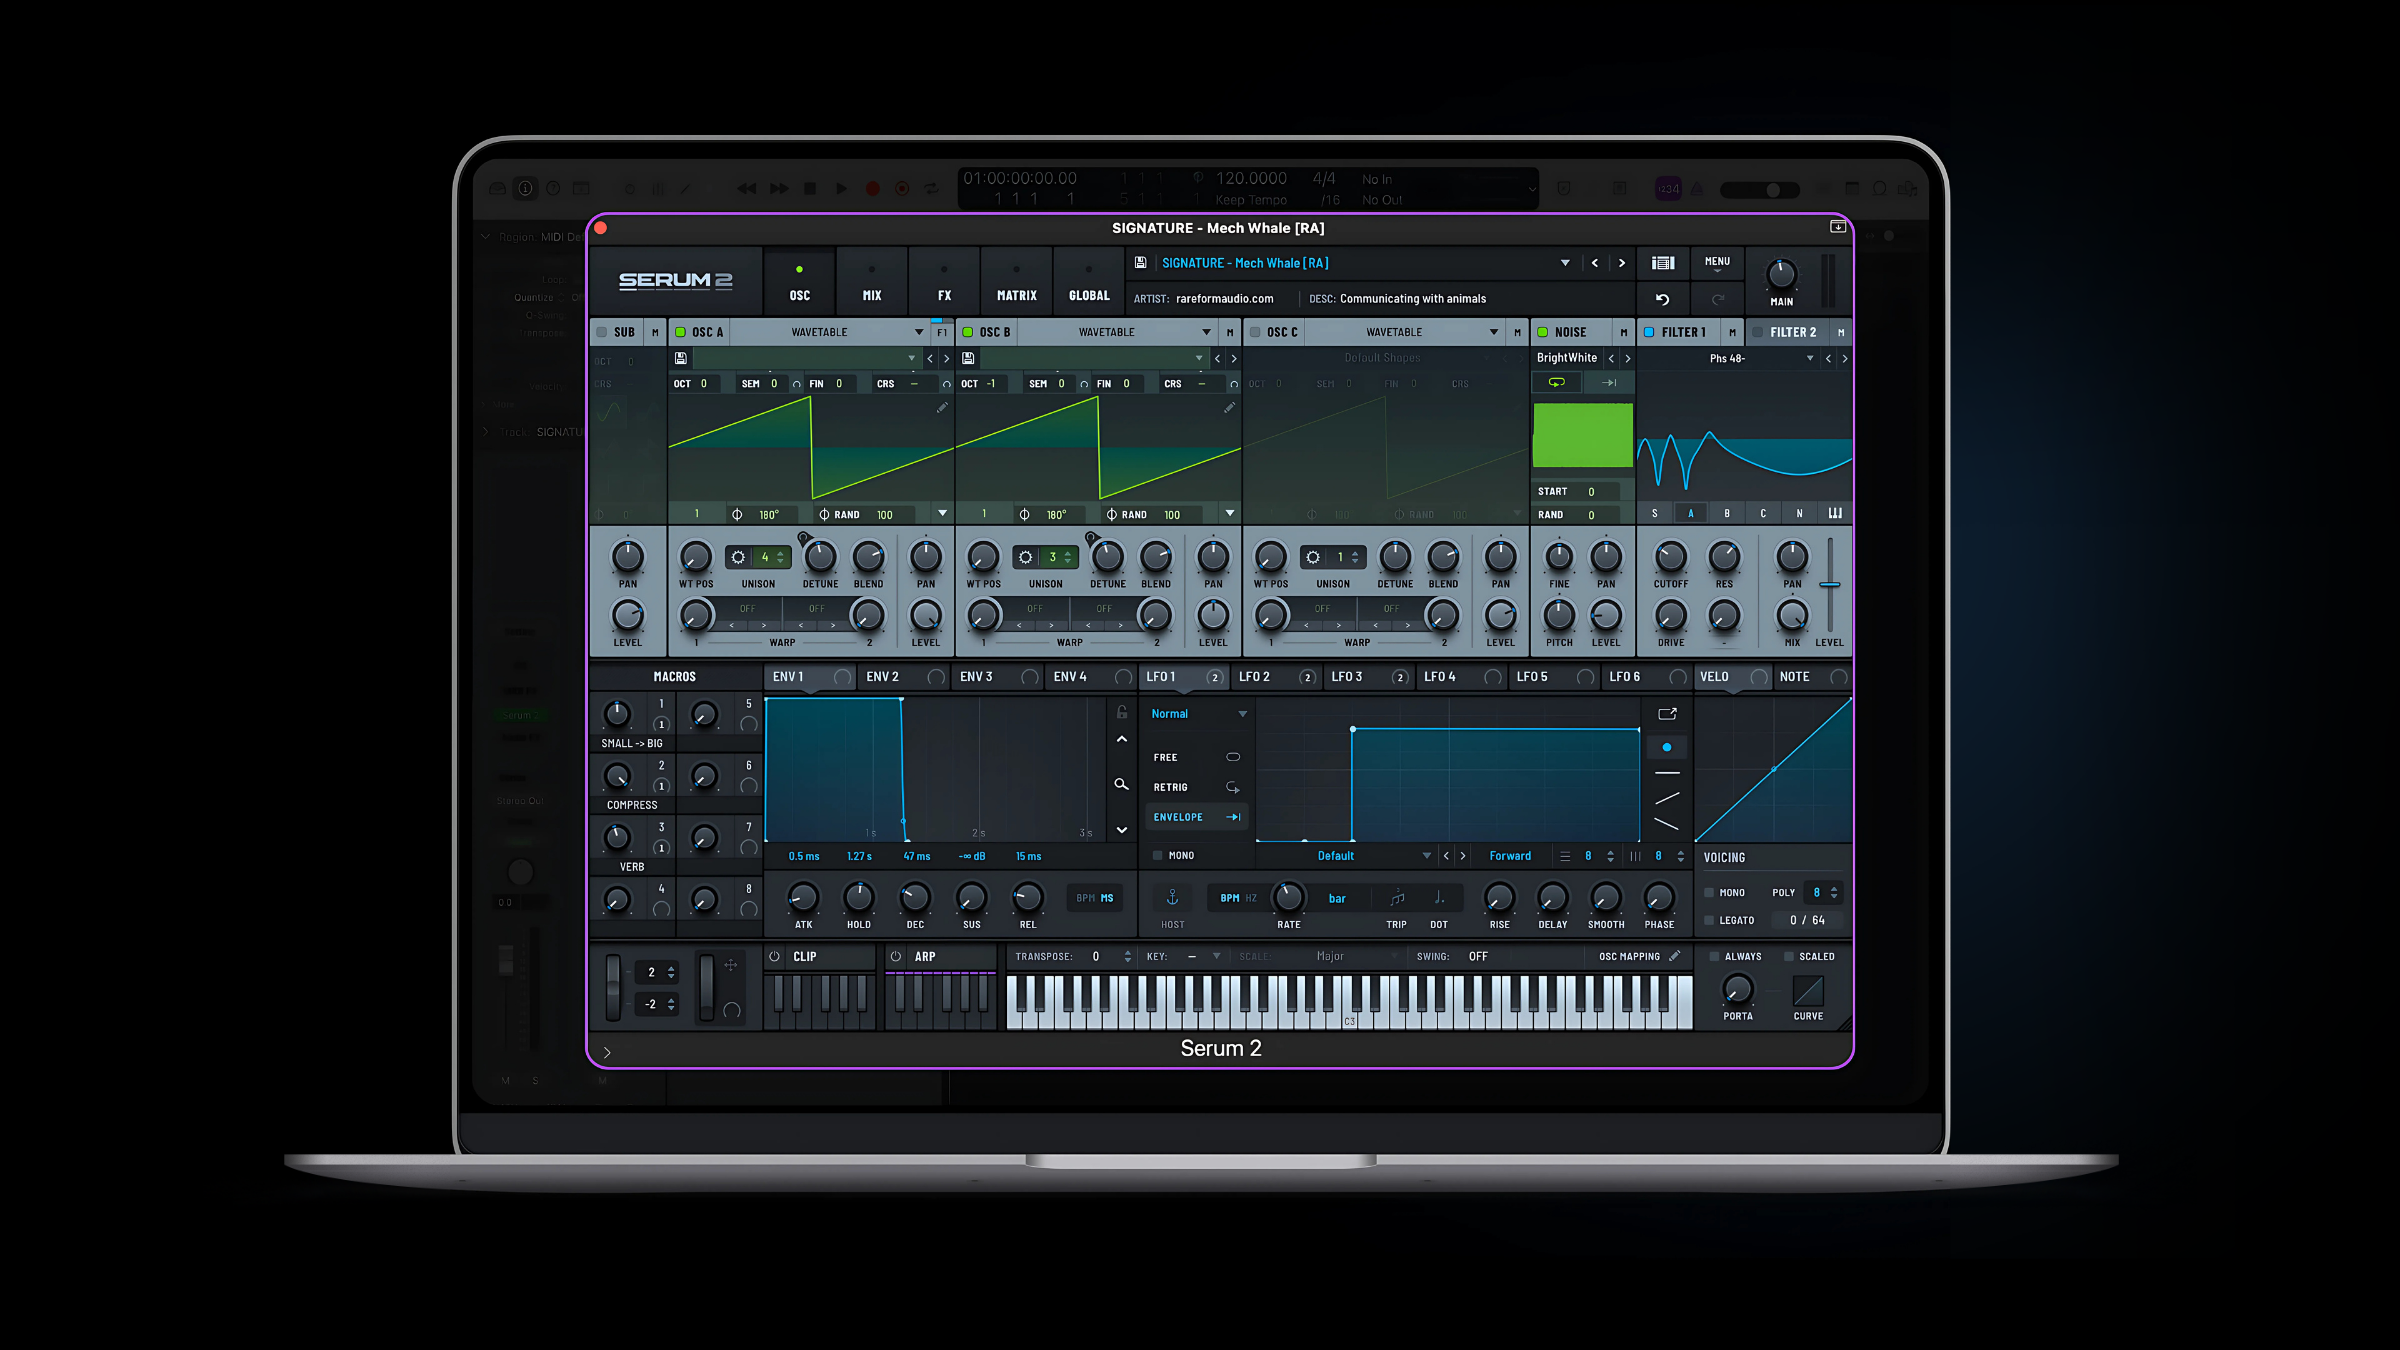Click the pitch bend wheel
This screenshot has width=2400, height=1350.
pos(612,988)
